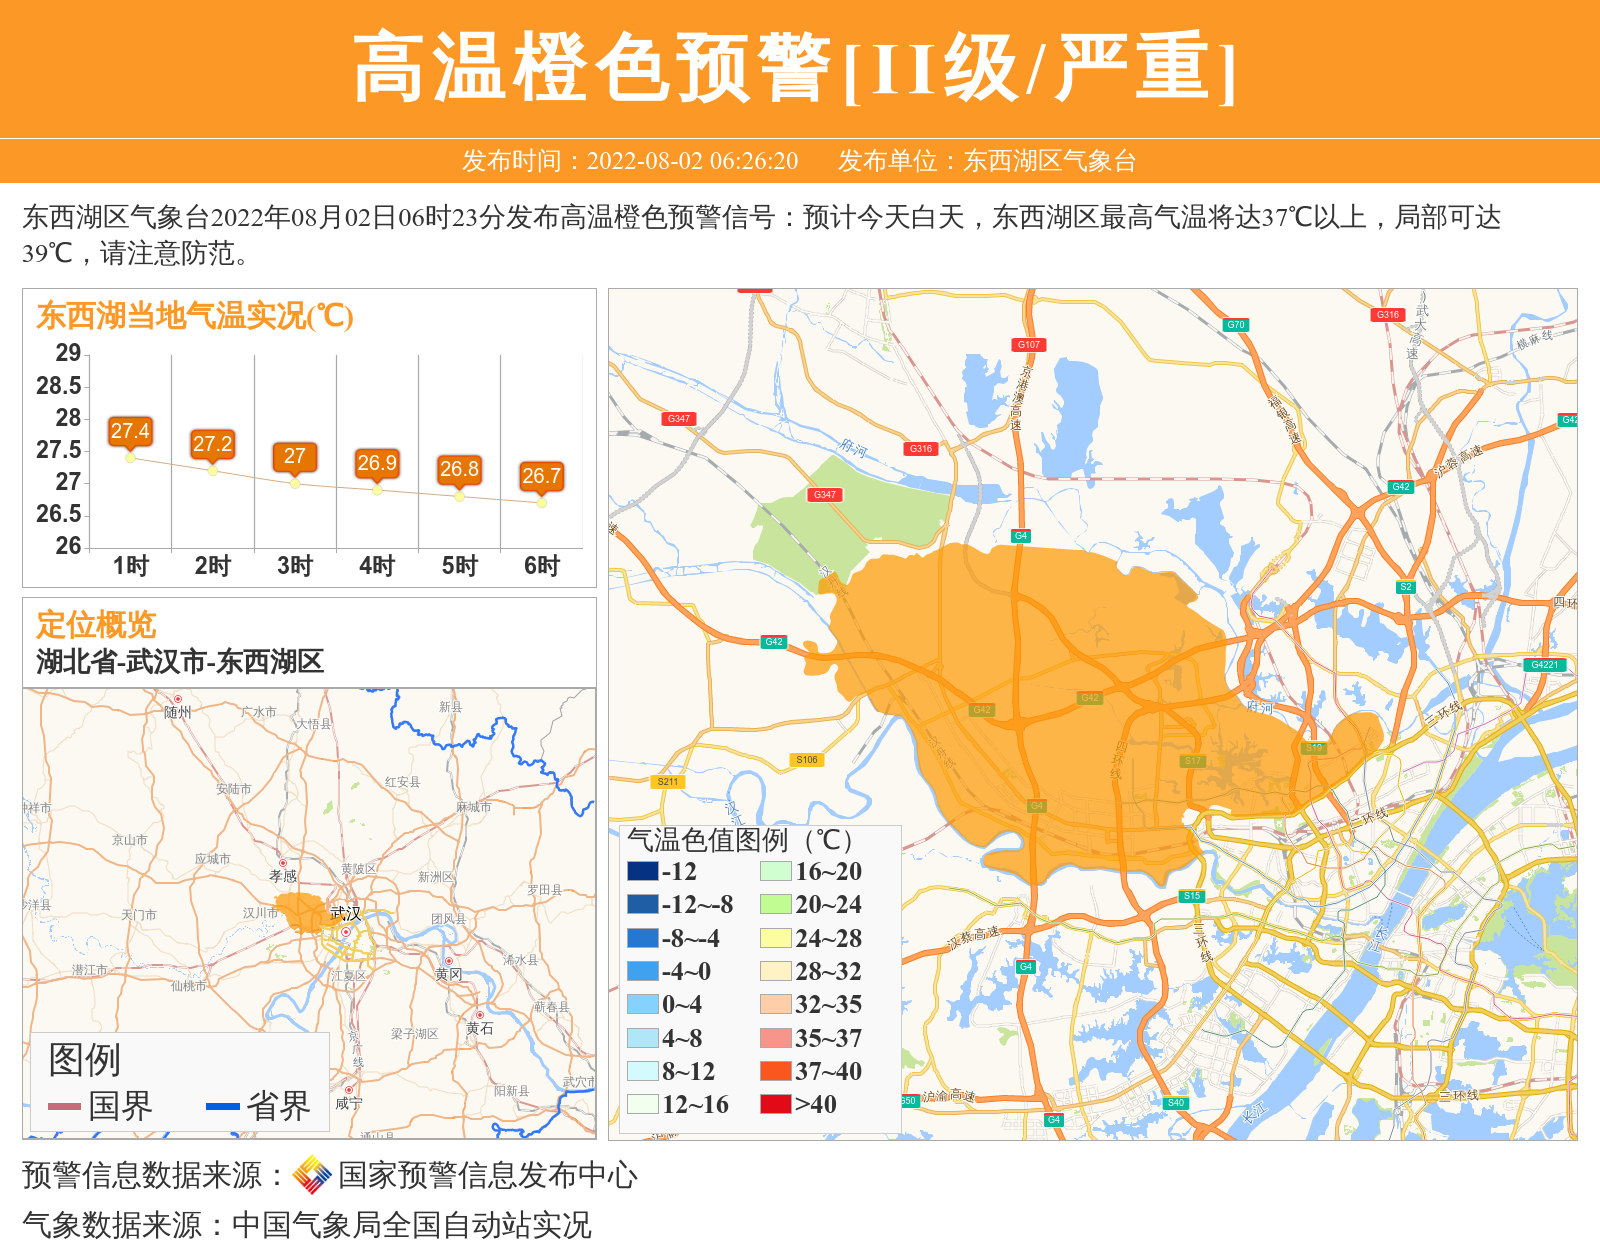Image resolution: width=1600 pixels, height=1256 pixels.
Task: Click the dark blue -12 legend swatch
Action: click(643, 871)
